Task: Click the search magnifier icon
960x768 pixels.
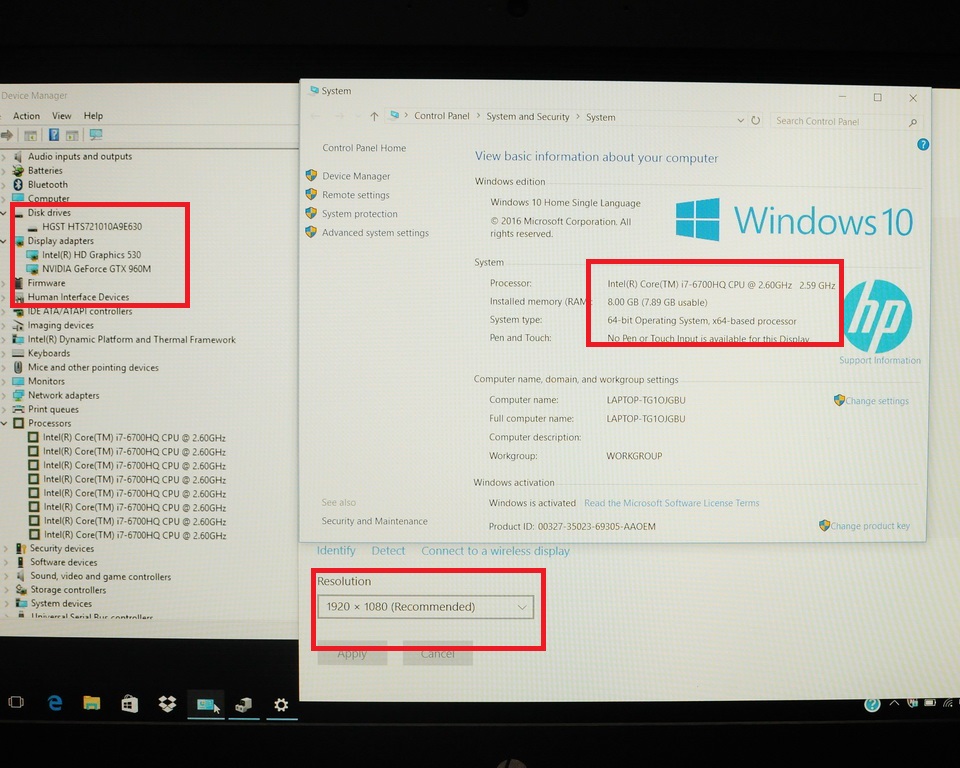Action: click(912, 122)
